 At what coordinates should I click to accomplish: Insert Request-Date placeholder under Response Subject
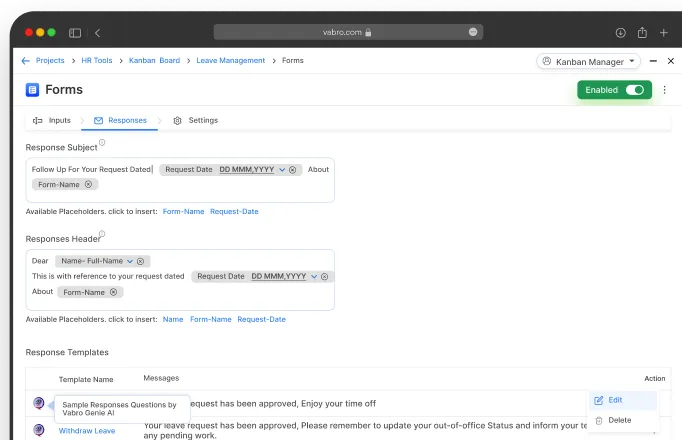tap(234, 212)
